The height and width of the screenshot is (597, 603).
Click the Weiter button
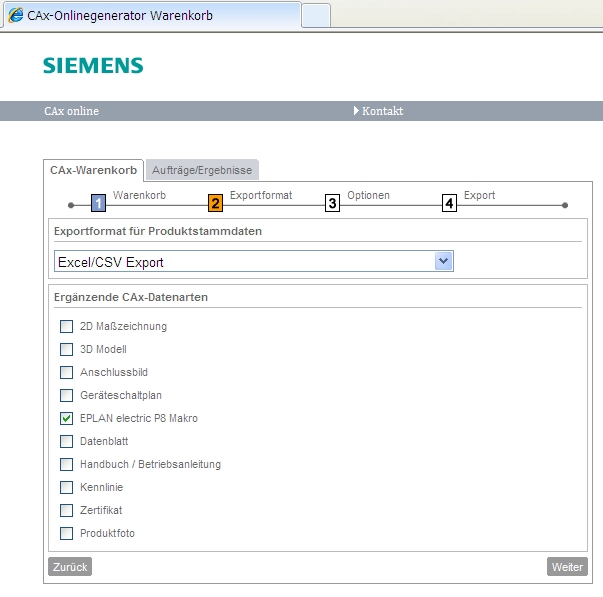[x=567, y=567]
